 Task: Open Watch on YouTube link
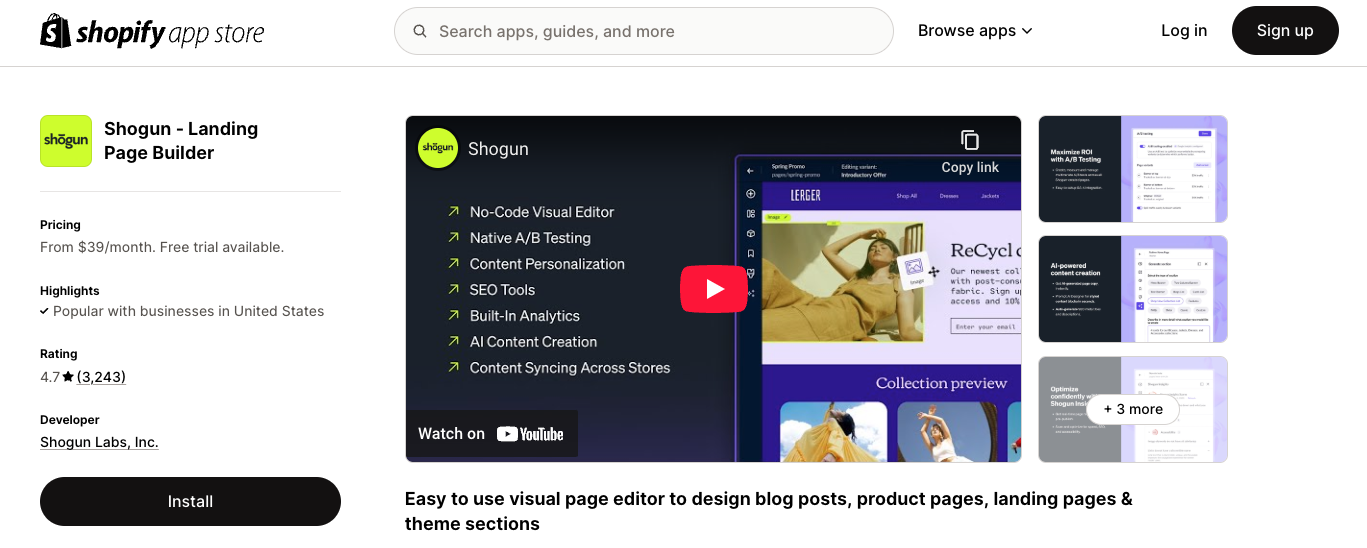491,434
